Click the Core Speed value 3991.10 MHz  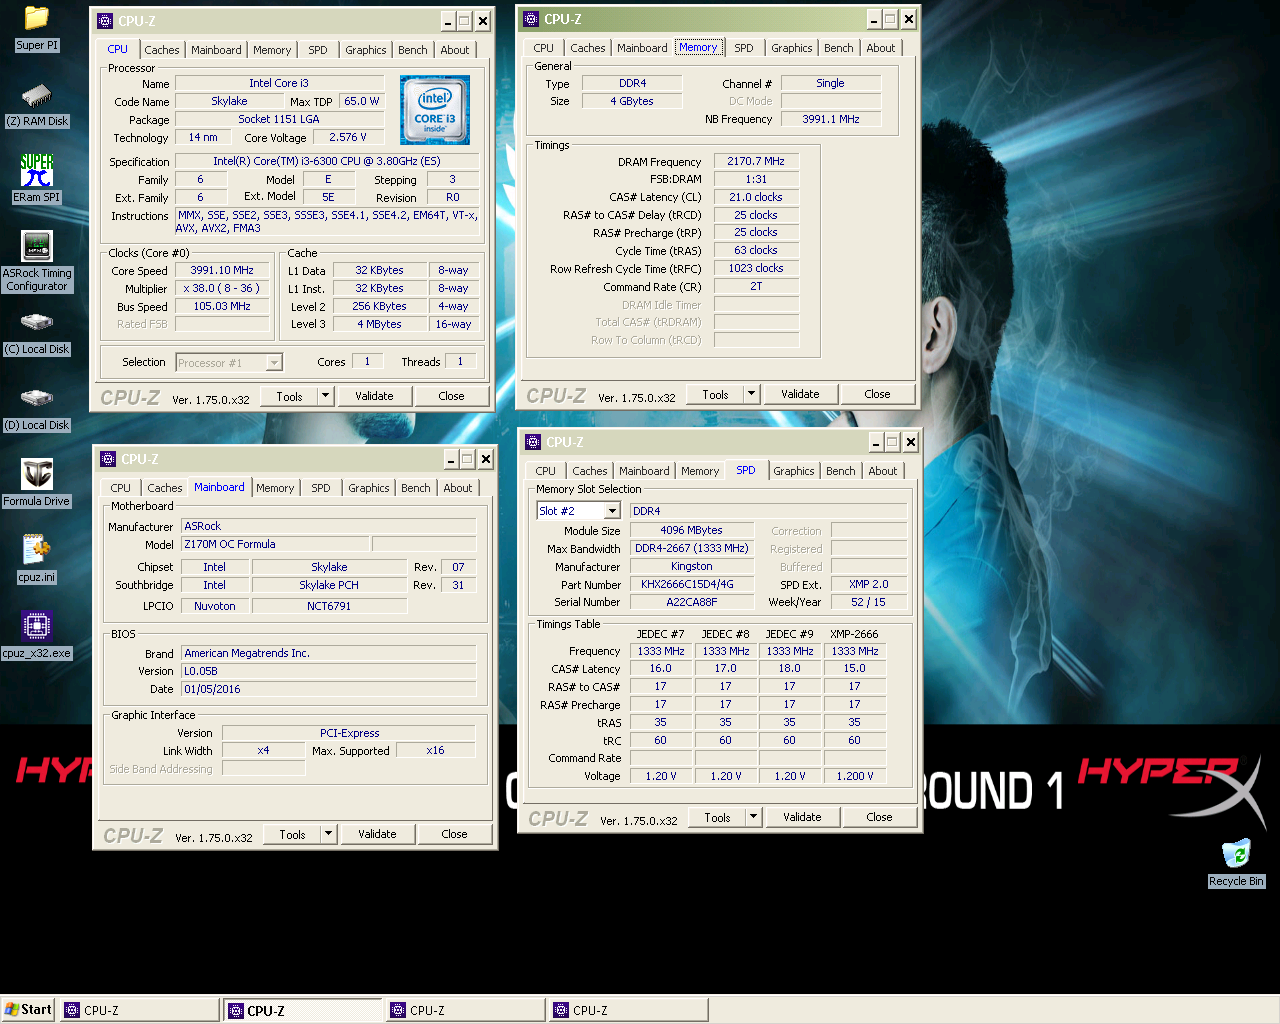222,270
